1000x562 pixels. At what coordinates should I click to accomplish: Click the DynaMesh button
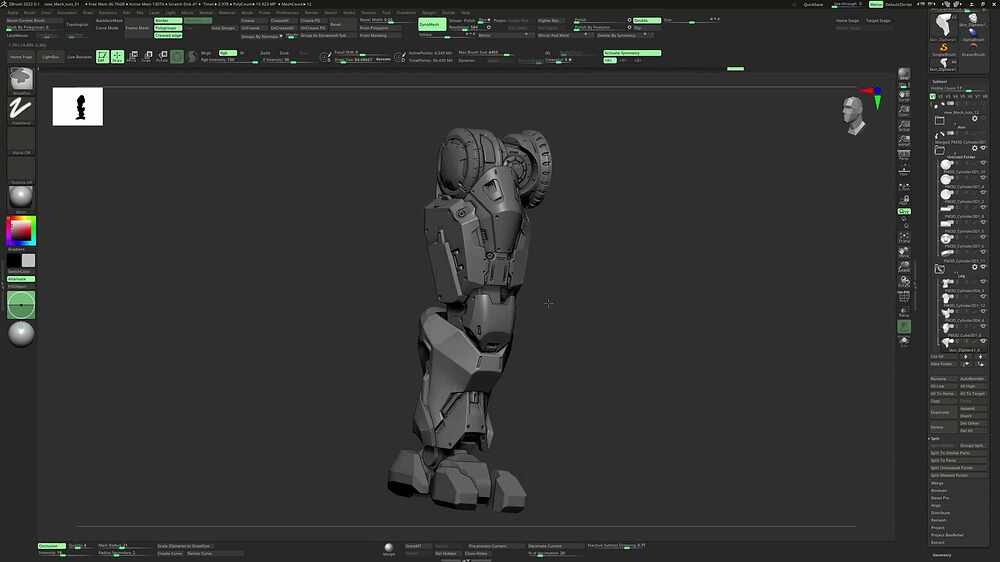click(x=432, y=25)
